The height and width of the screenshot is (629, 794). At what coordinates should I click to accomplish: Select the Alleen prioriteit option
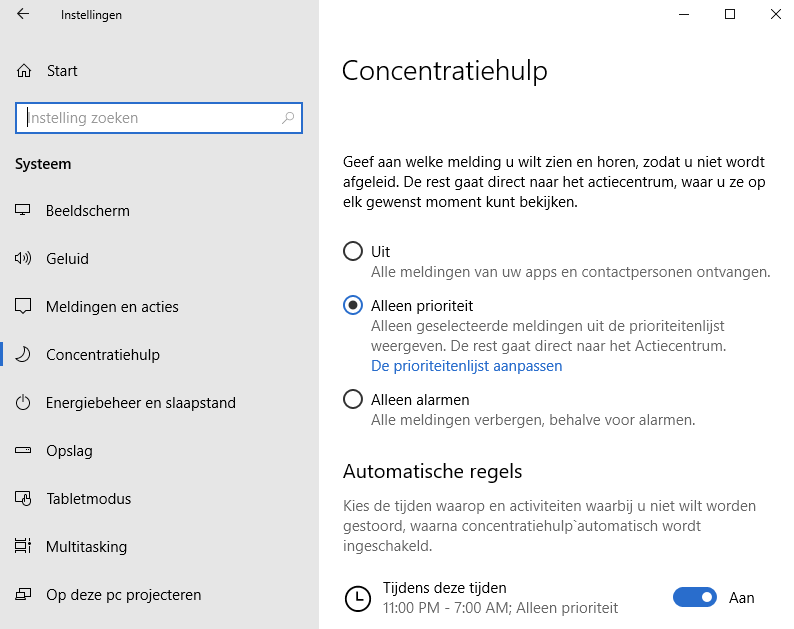pos(353,305)
